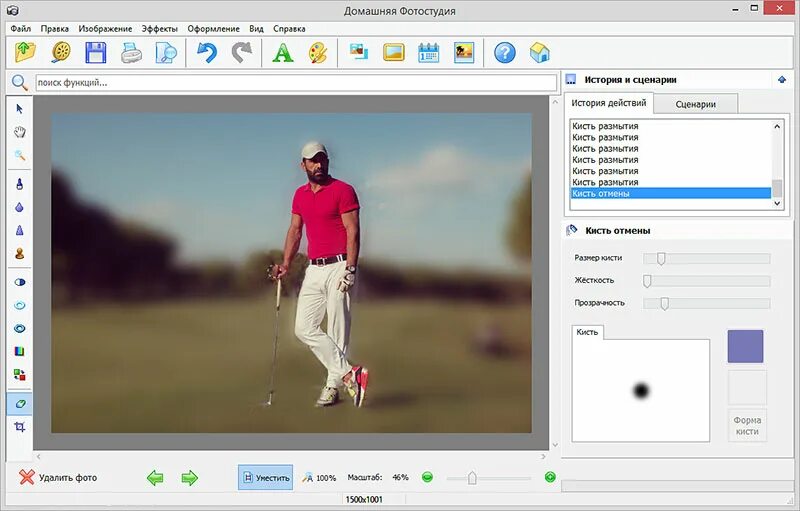Click the Размер кисти slider
The image size is (800, 511).
pyautogui.click(x=707, y=259)
